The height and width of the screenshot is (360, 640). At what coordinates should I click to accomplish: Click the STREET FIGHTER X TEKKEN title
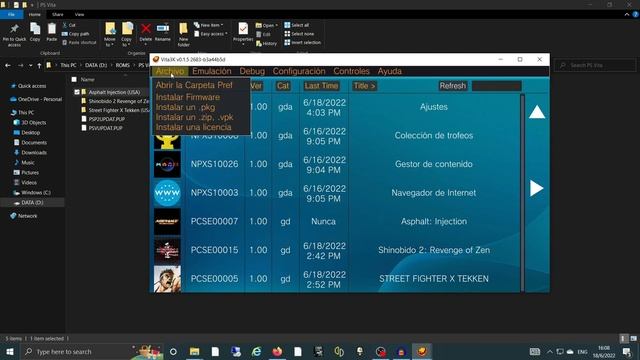pyautogui.click(x=433, y=279)
